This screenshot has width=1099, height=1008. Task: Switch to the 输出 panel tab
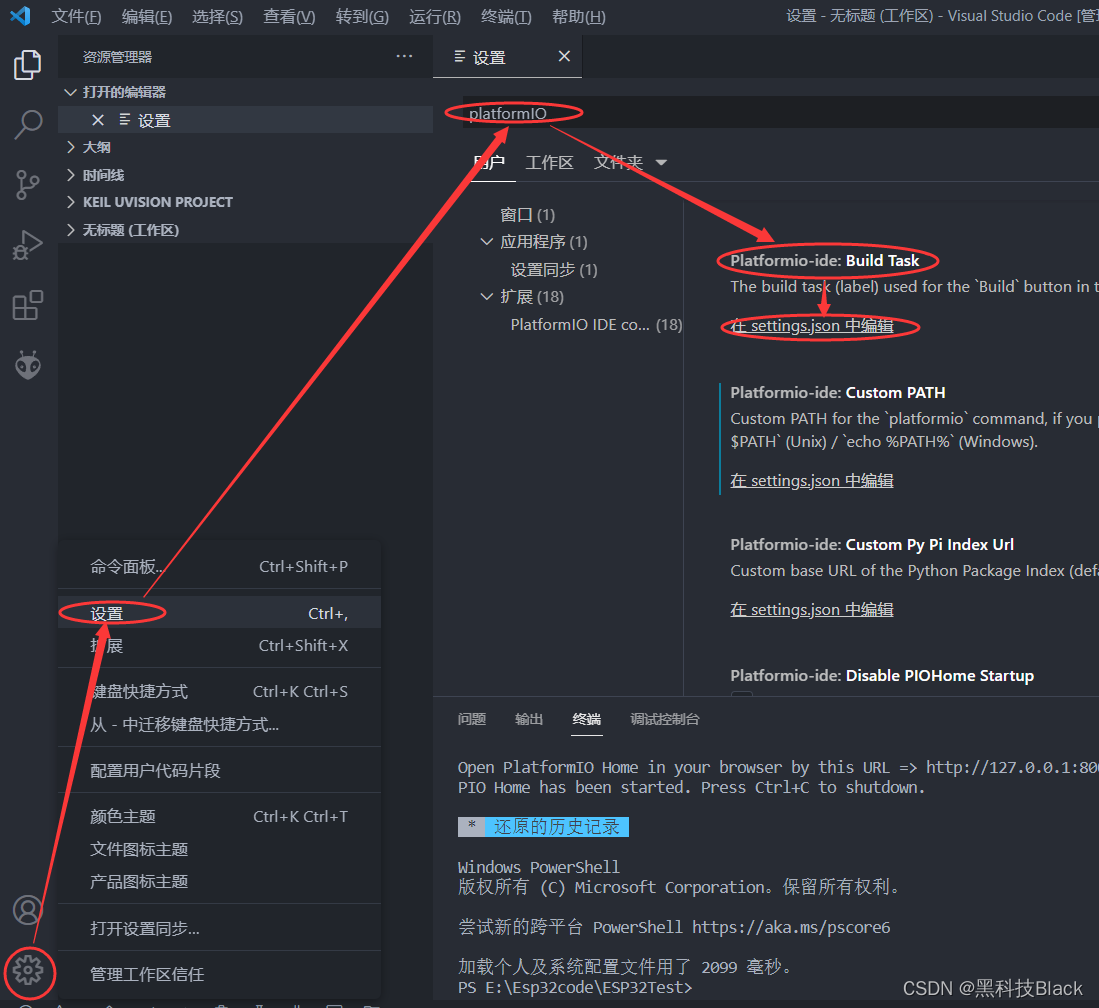pyautogui.click(x=529, y=719)
